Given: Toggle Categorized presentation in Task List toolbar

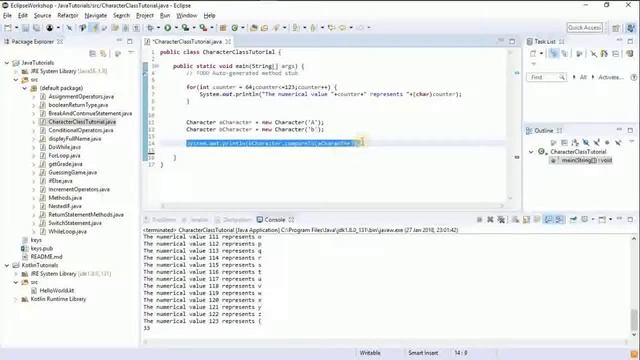Looking at the screenshot, I should click(553, 53).
